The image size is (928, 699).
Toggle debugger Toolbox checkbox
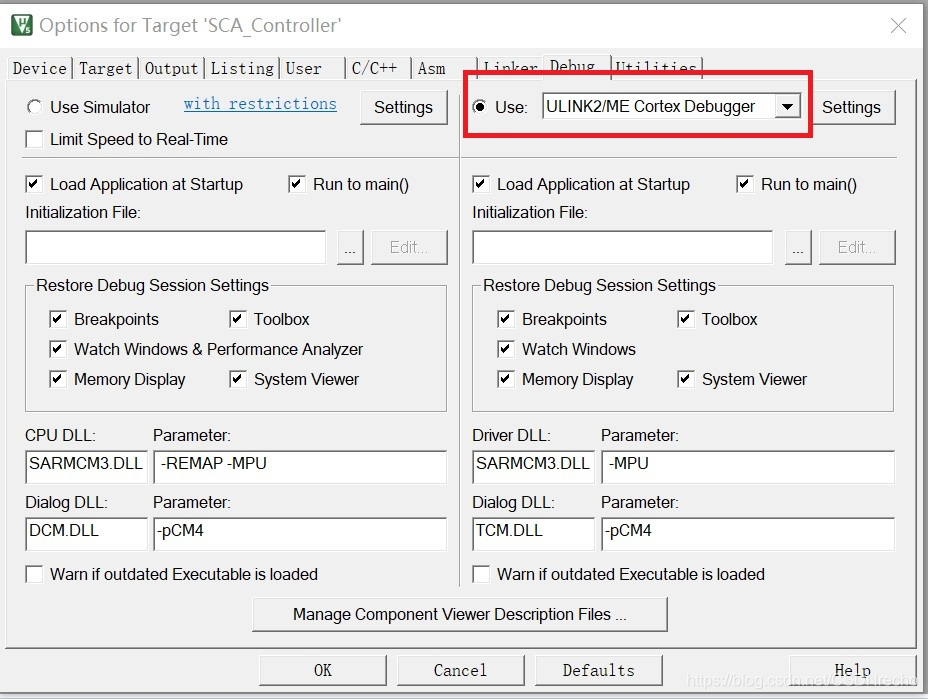click(x=685, y=319)
